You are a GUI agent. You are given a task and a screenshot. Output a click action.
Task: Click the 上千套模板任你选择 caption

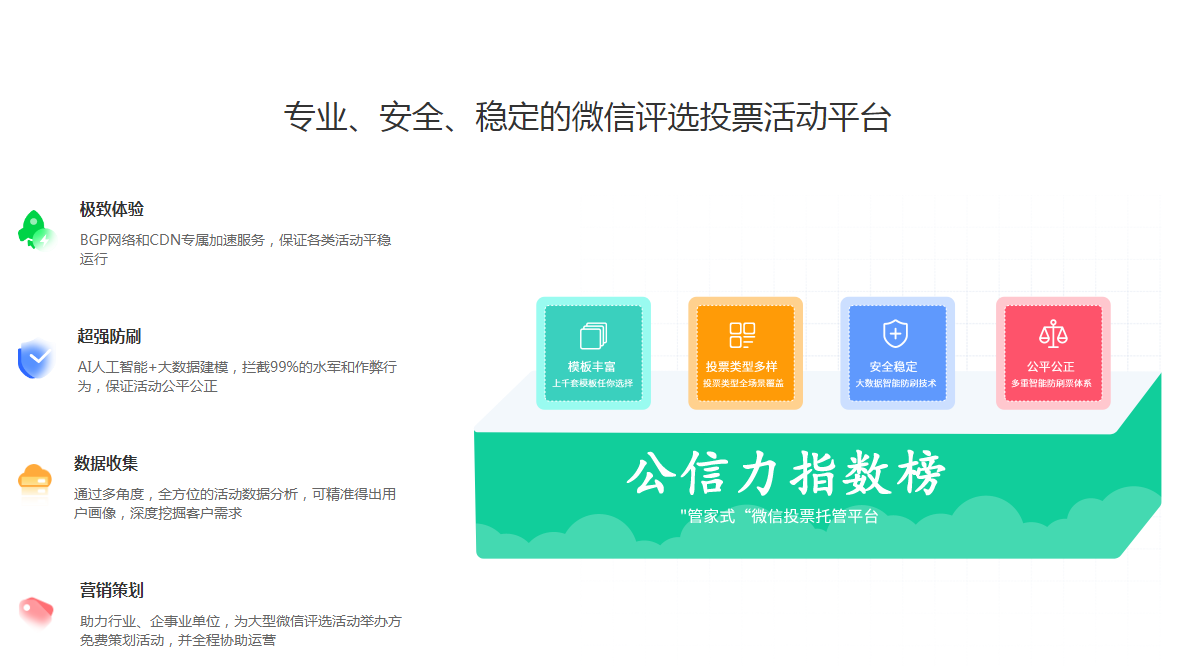pos(593,384)
